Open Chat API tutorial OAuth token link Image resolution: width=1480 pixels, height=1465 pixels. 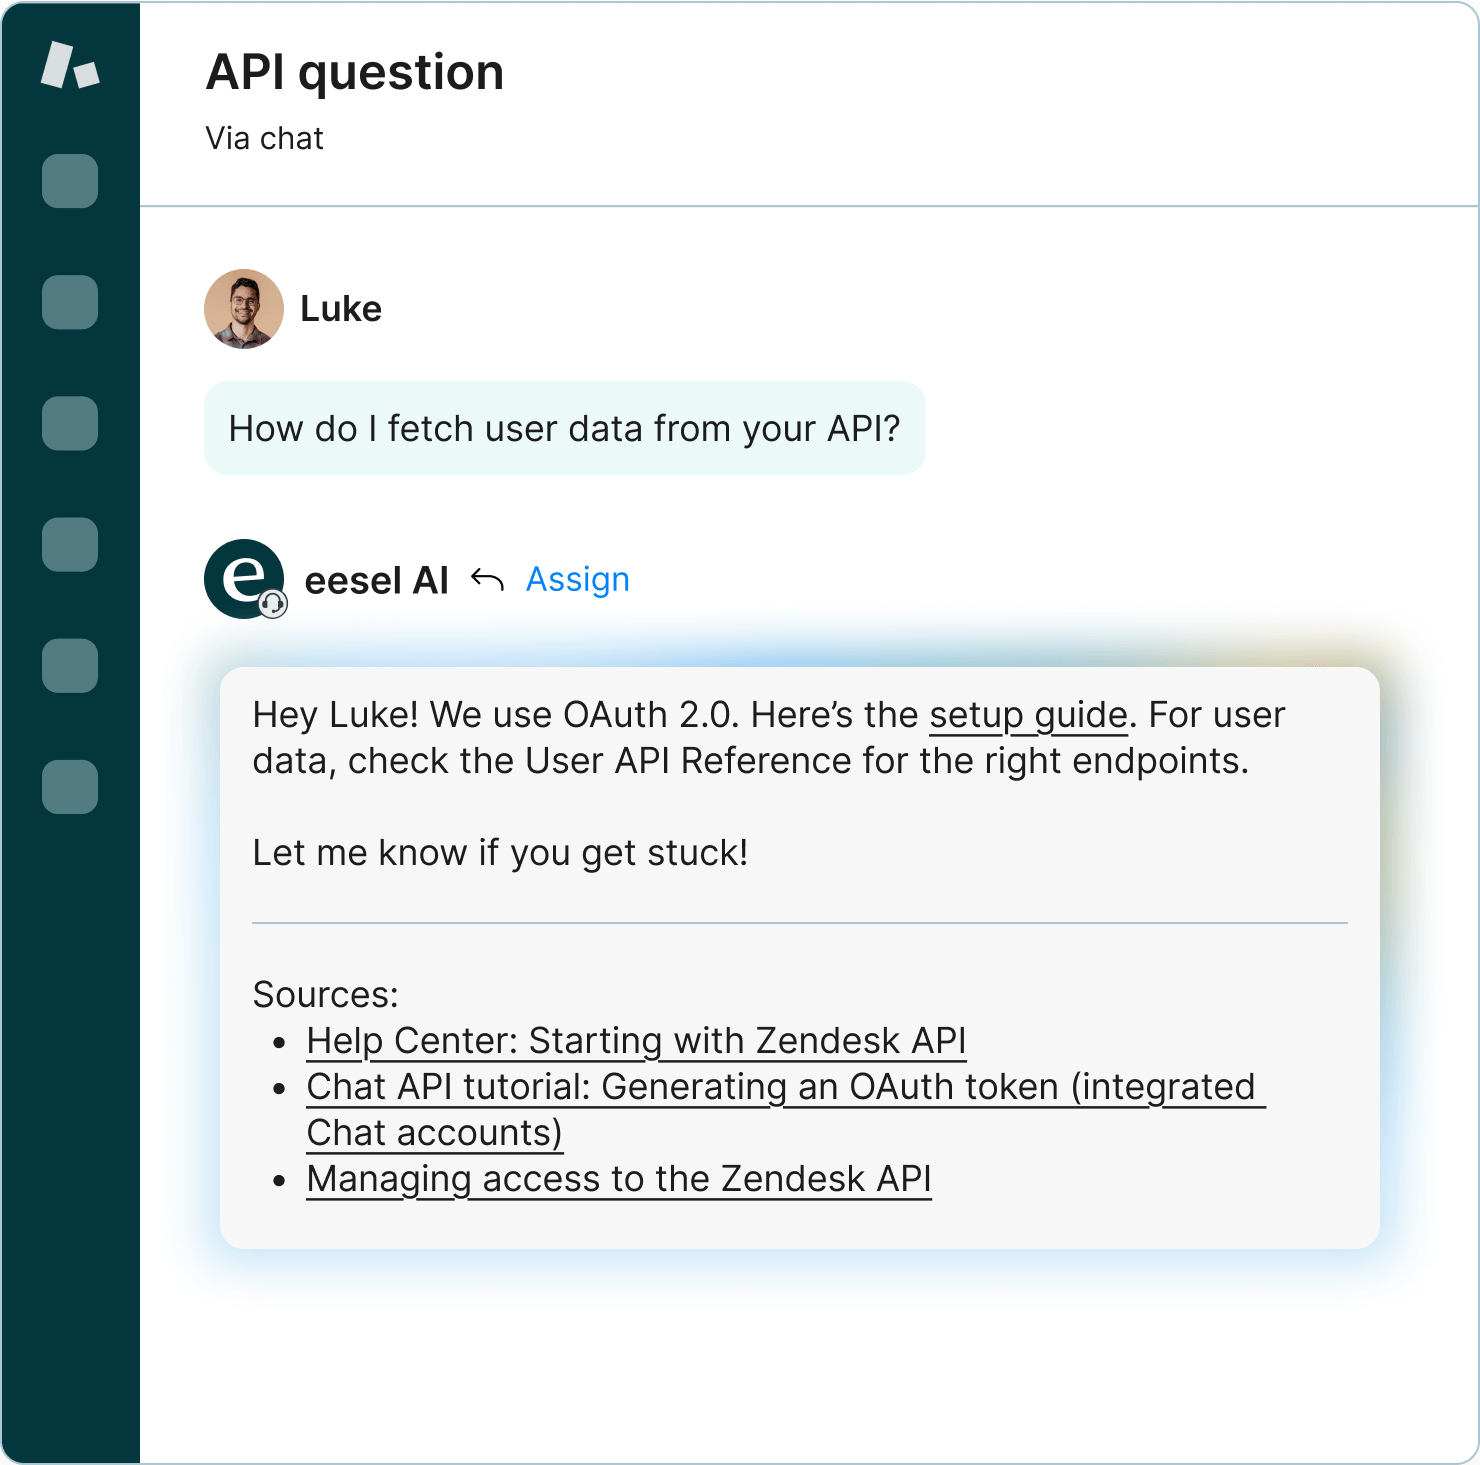[786, 1110]
